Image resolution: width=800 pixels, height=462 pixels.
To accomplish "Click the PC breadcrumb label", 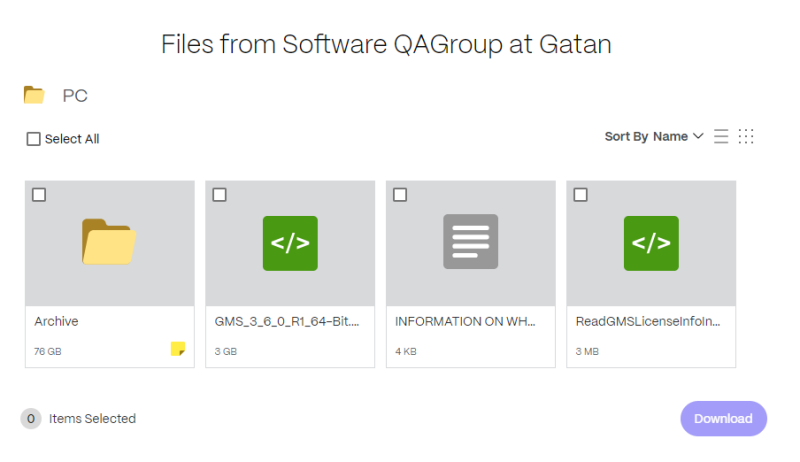I will coord(75,96).
